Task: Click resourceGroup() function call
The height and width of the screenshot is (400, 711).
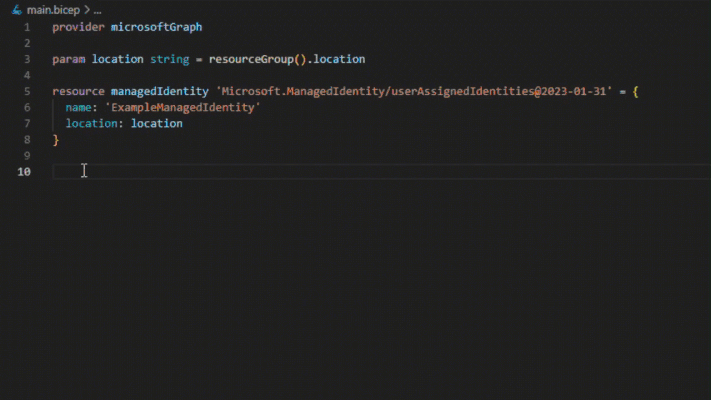Action: coord(258,59)
